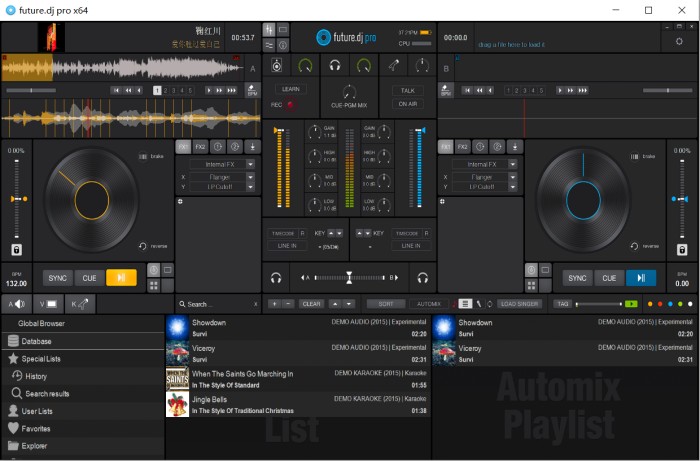Open the mixer view icon
The height and width of the screenshot is (461, 700).
point(269,30)
